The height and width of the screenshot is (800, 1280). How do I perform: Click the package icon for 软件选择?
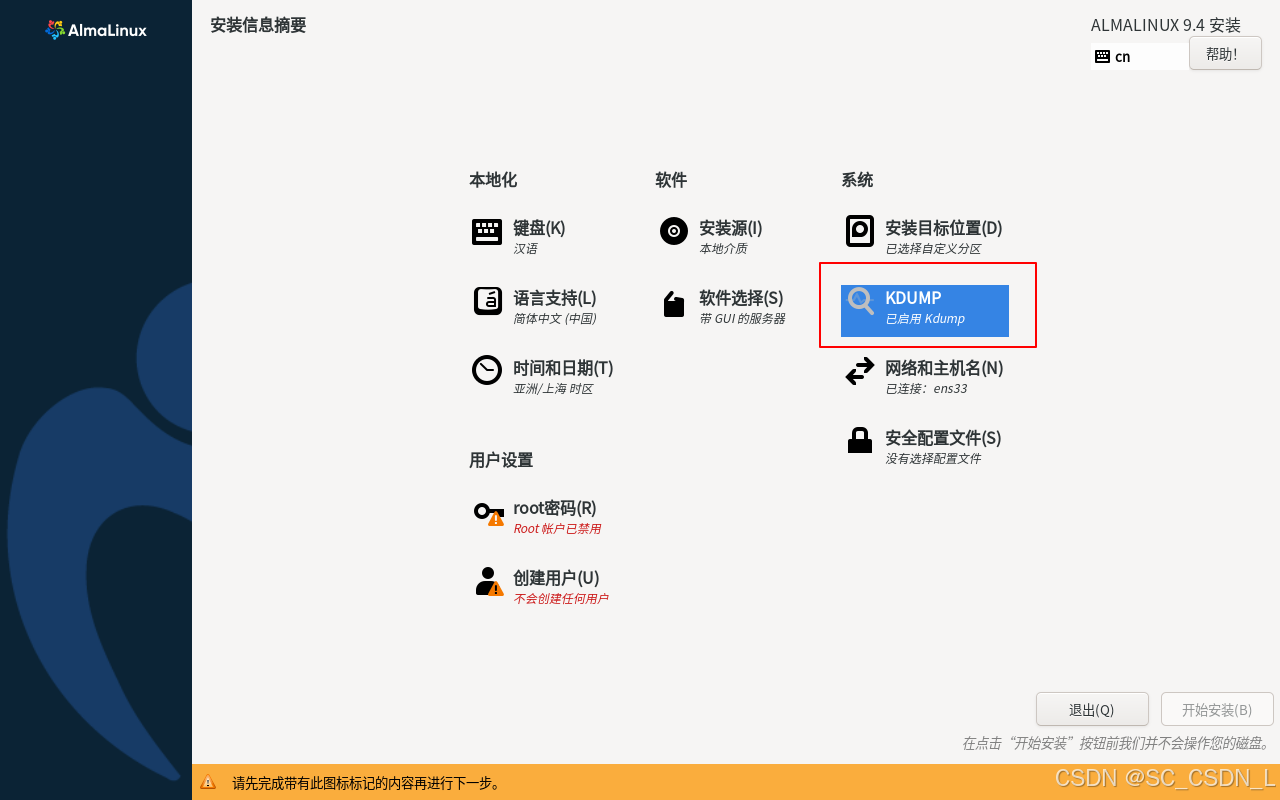coord(674,304)
